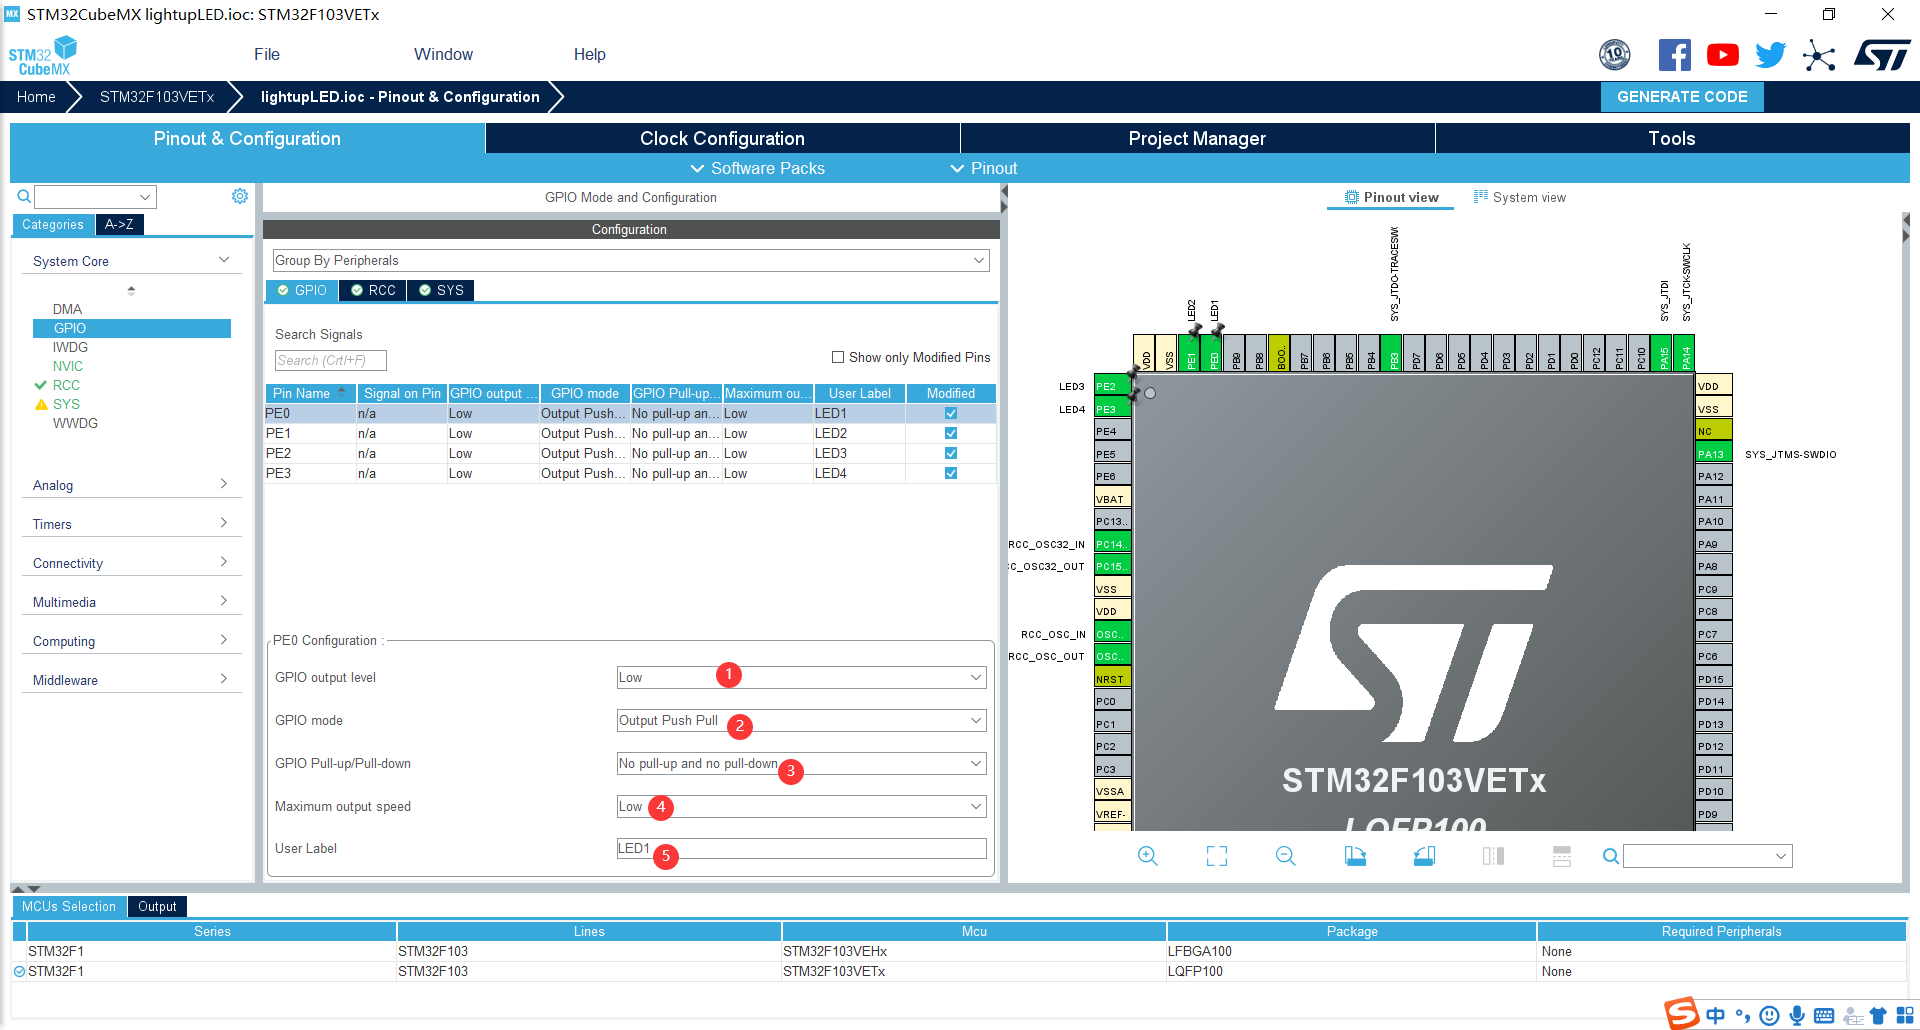Toggle Modified checkbox for PE2 row
Viewport: 1920px width, 1030px height.
click(951, 453)
